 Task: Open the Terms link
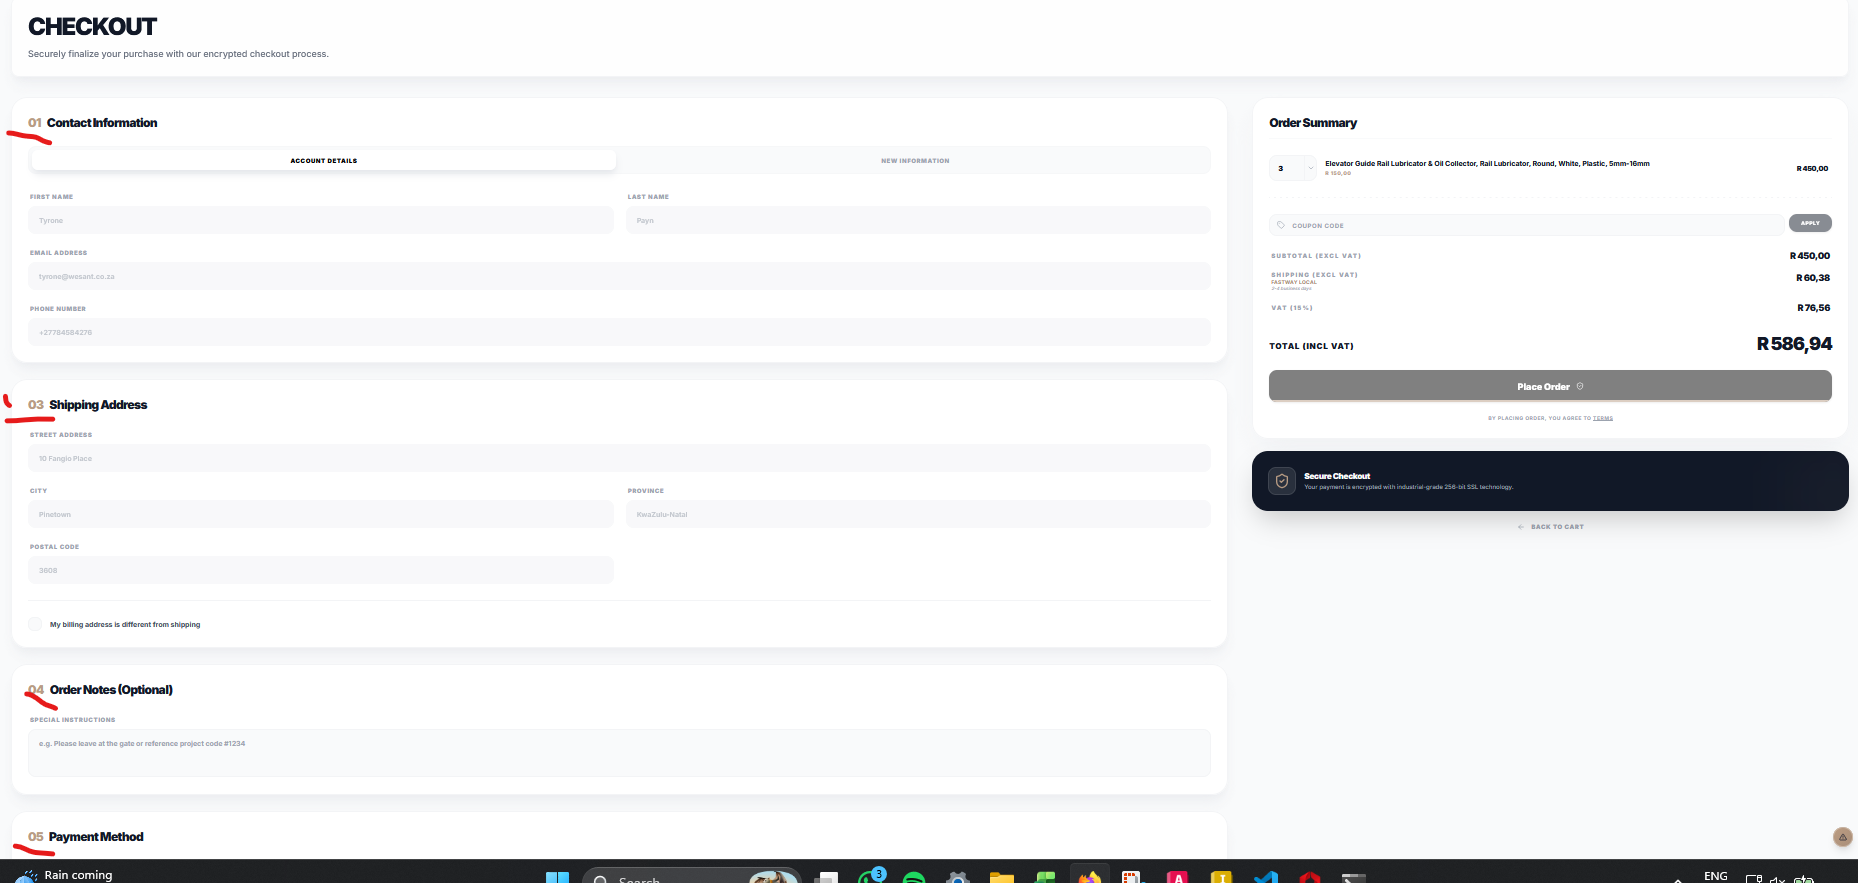click(x=1602, y=418)
